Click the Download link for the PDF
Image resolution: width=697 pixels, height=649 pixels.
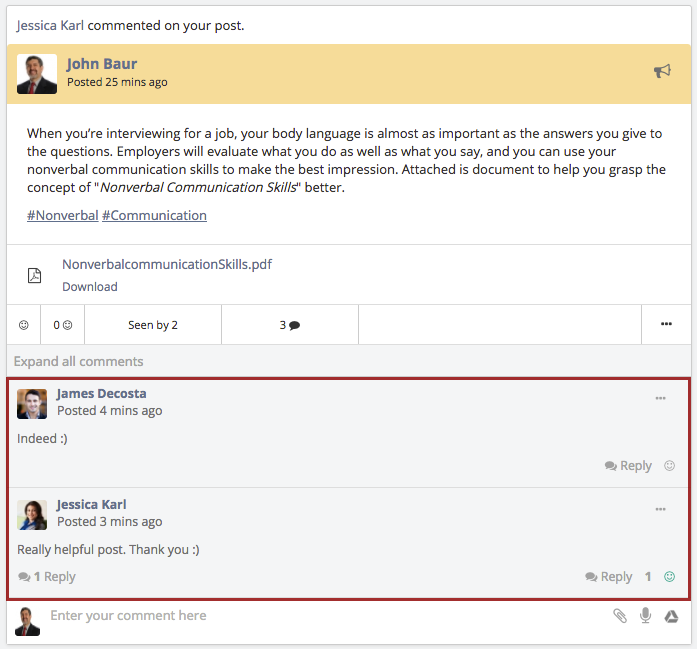[90, 287]
